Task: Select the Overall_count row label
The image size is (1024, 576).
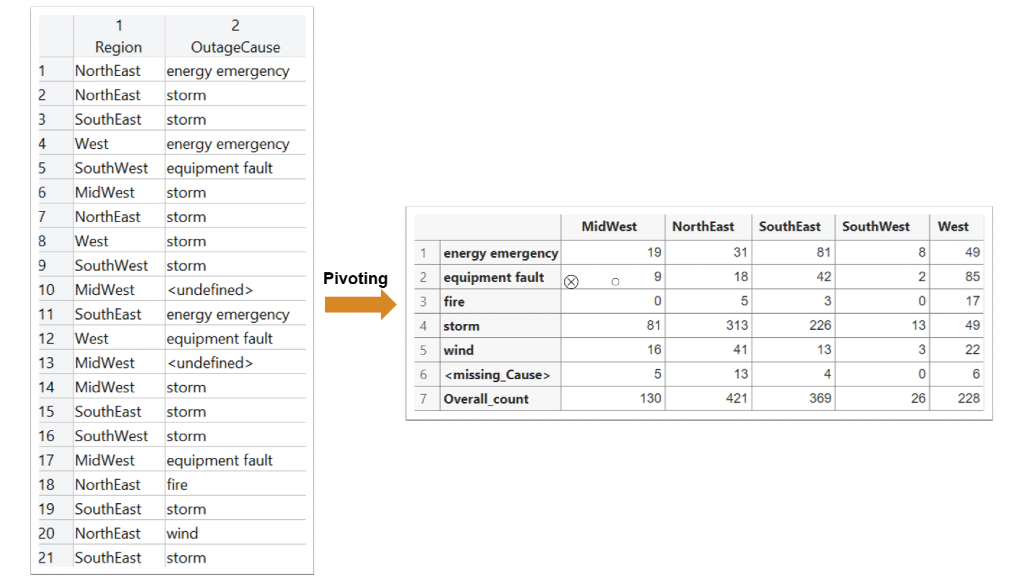Action: pyautogui.click(x=487, y=399)
